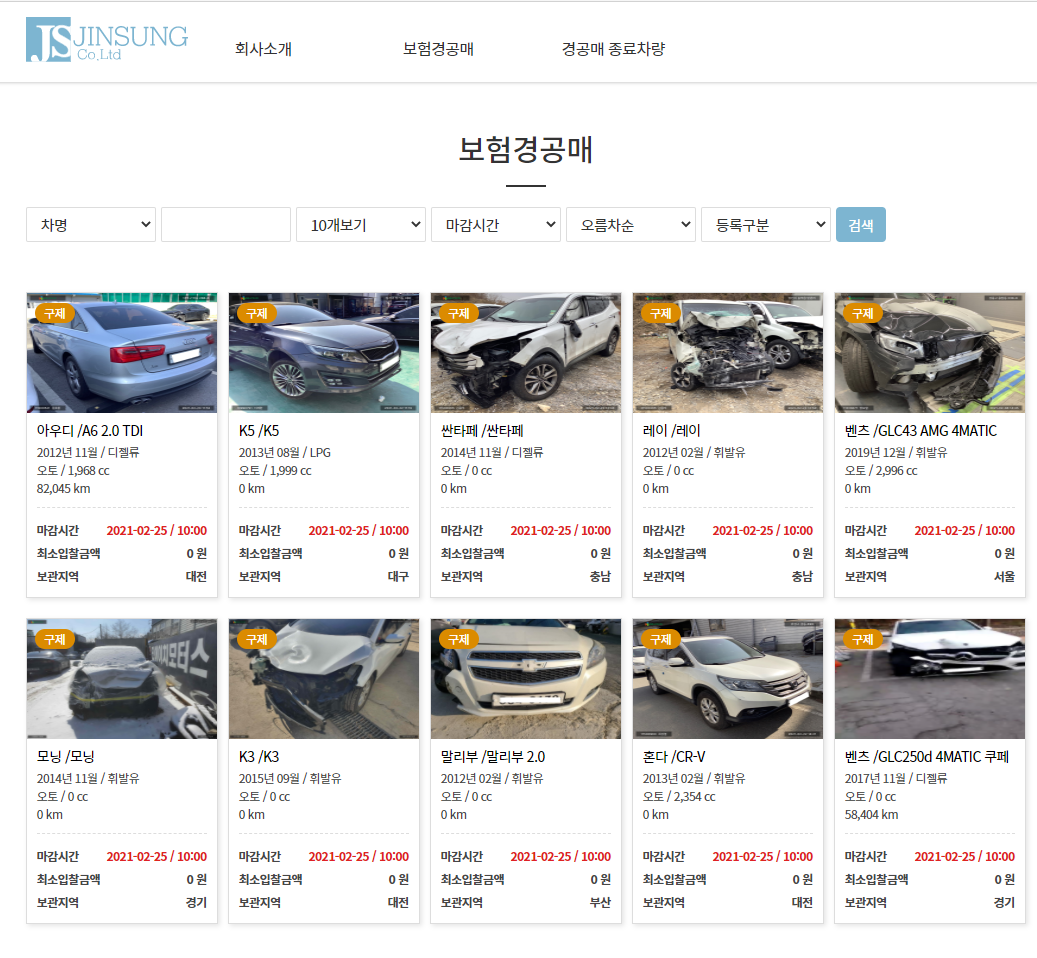Click the 구제 badge on 모닝
The height and width of the screenshot is (958, 1037).
(x=55, y=639)
